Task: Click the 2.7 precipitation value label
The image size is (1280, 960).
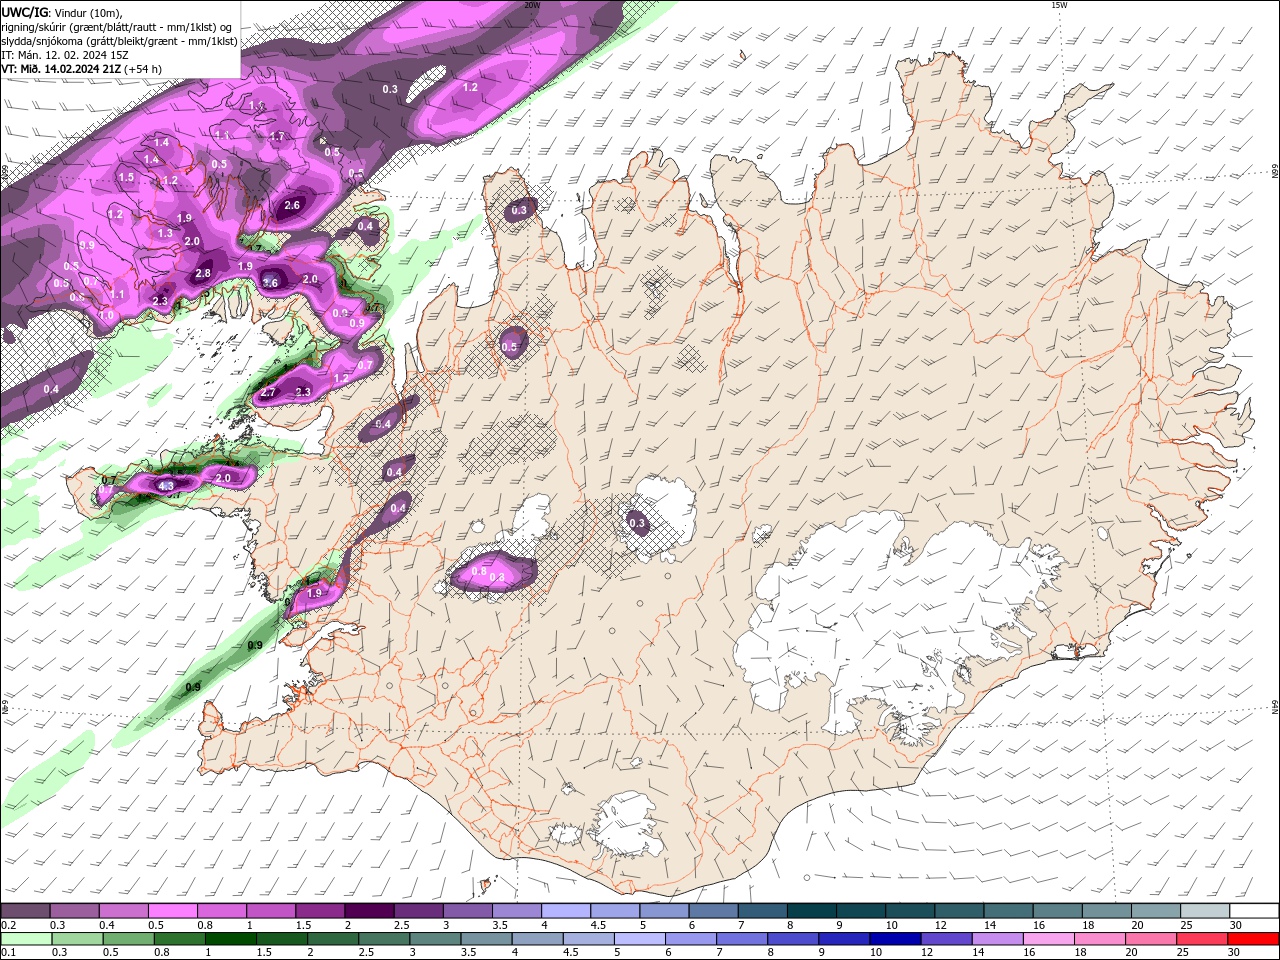Action: point(268,393)
